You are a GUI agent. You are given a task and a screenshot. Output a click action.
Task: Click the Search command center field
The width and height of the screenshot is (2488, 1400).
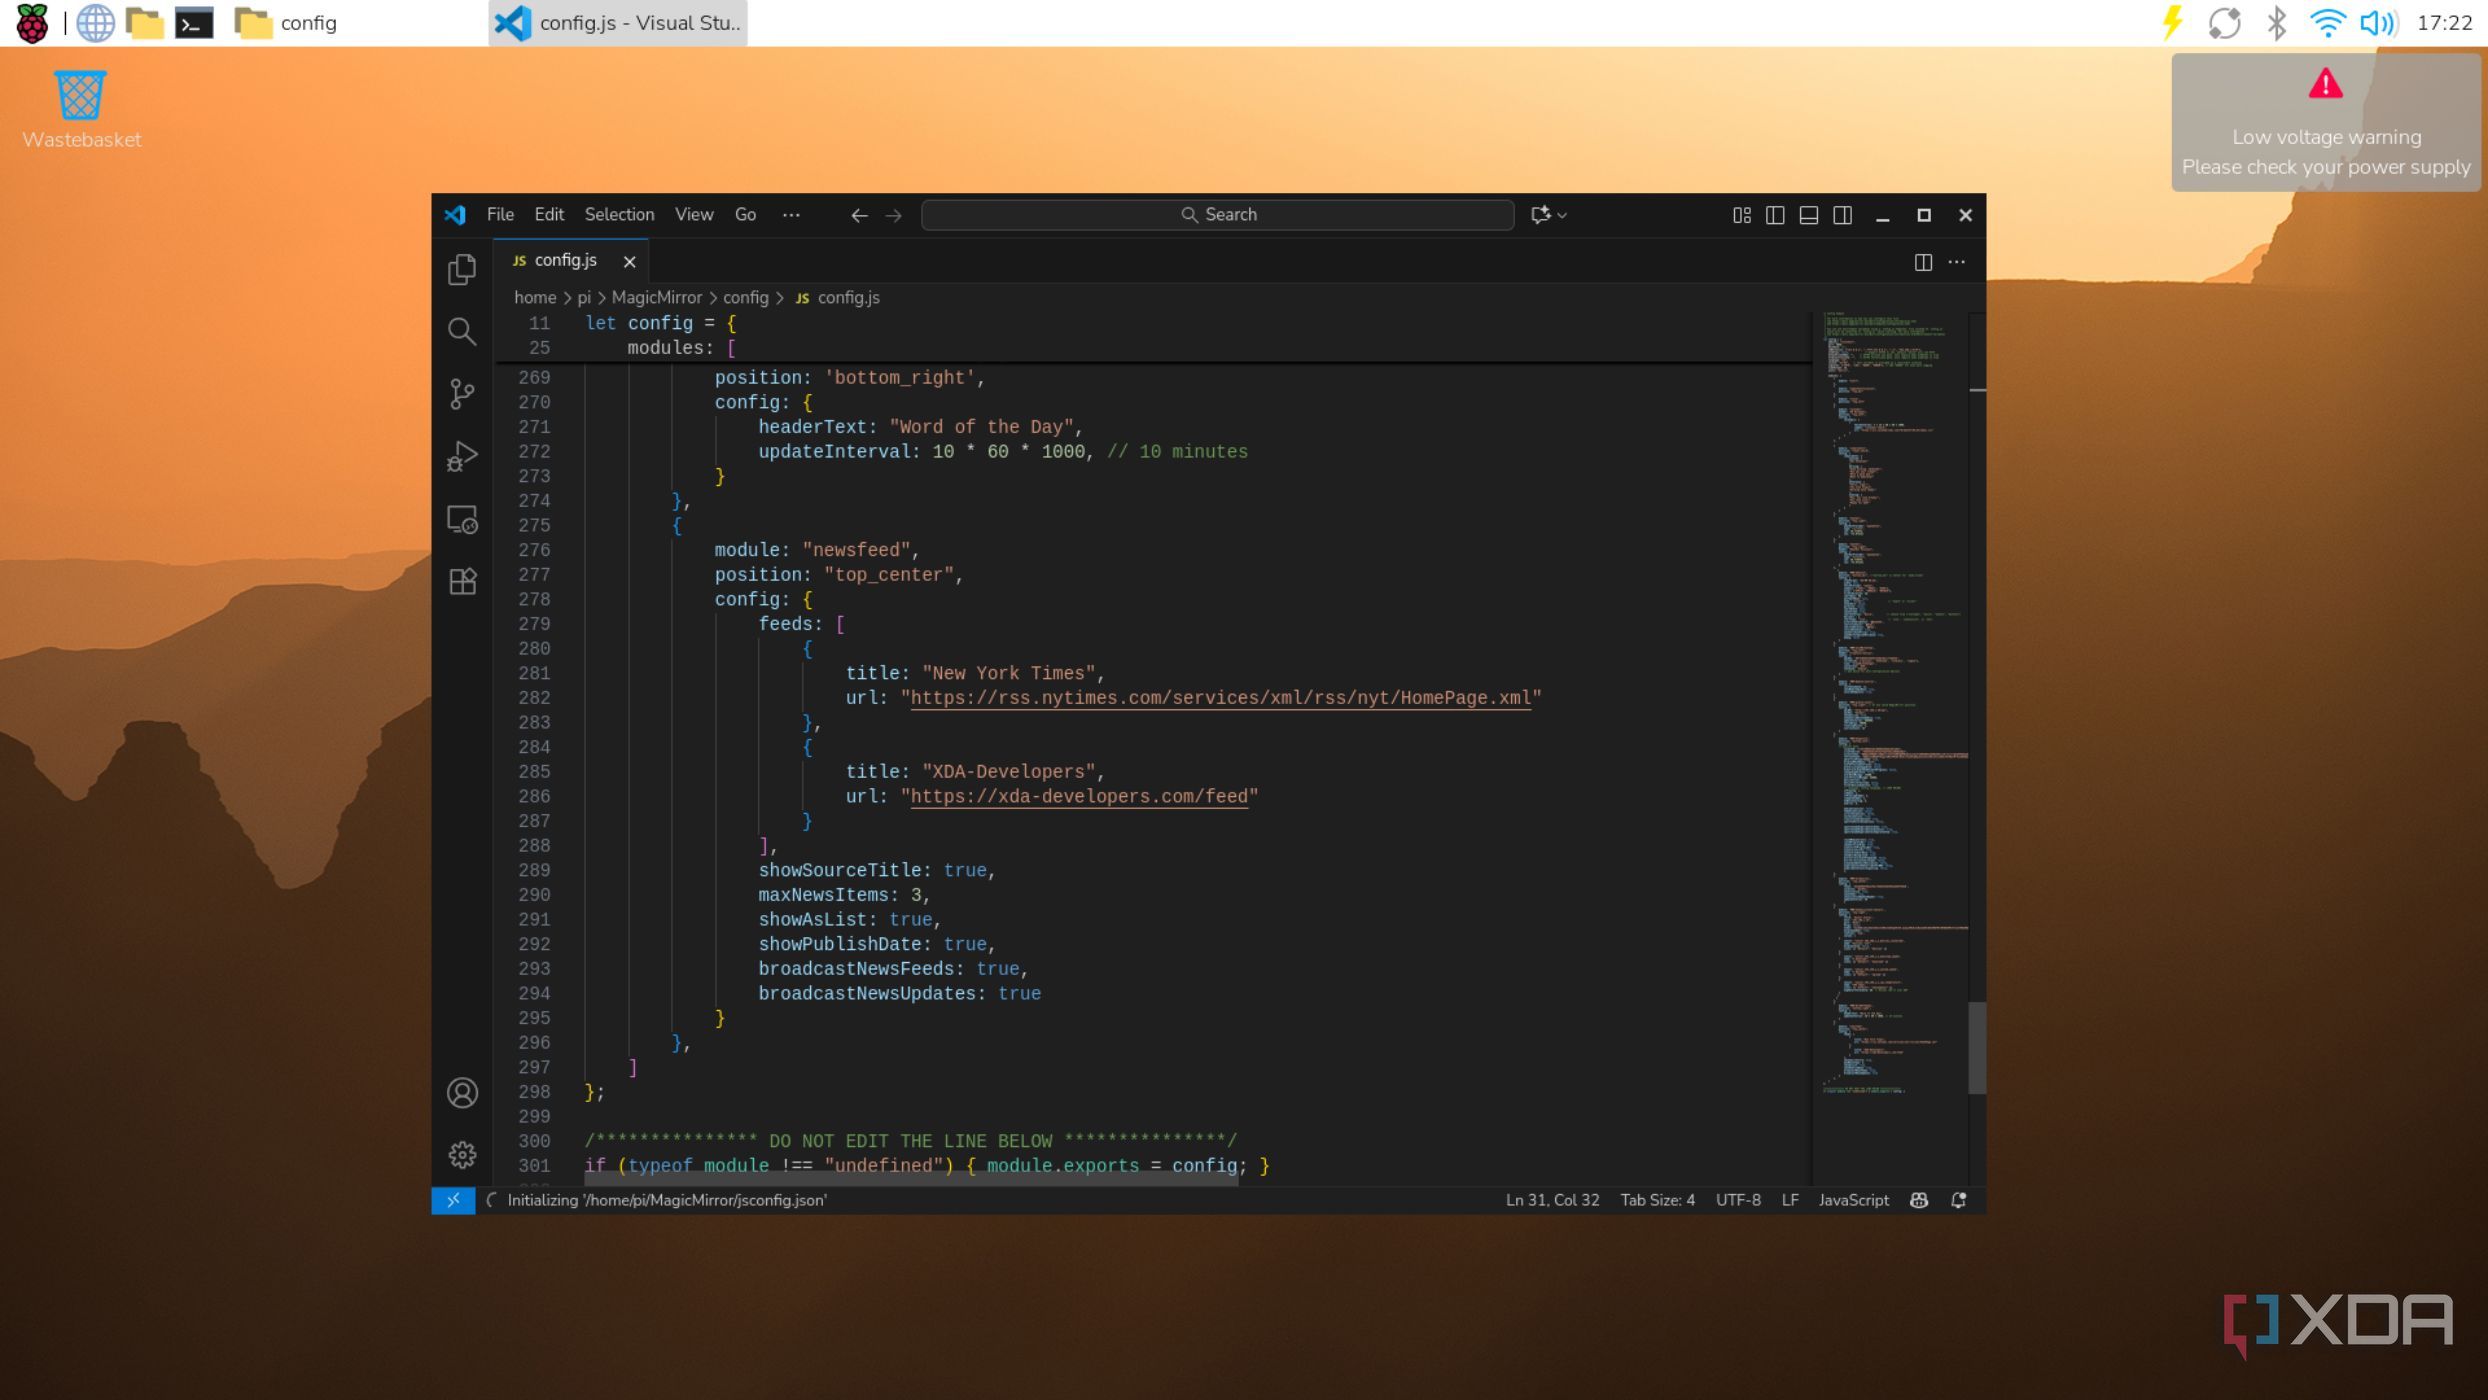click(x=1217, y=215)
